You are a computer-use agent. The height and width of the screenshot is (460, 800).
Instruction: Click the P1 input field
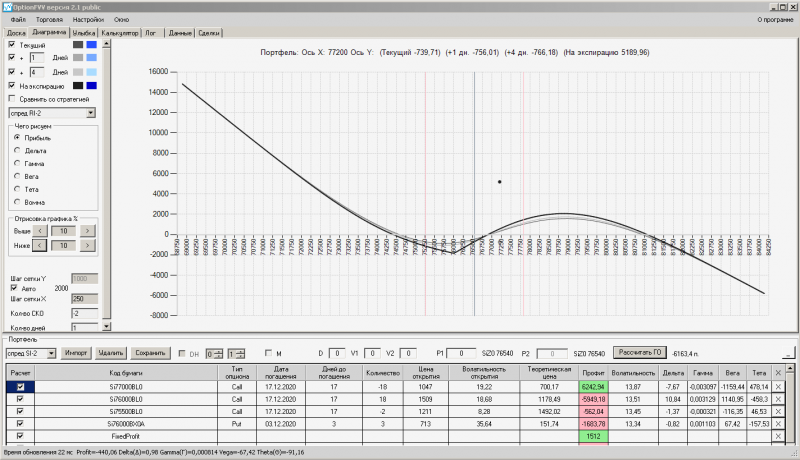(x=461, y=353)
